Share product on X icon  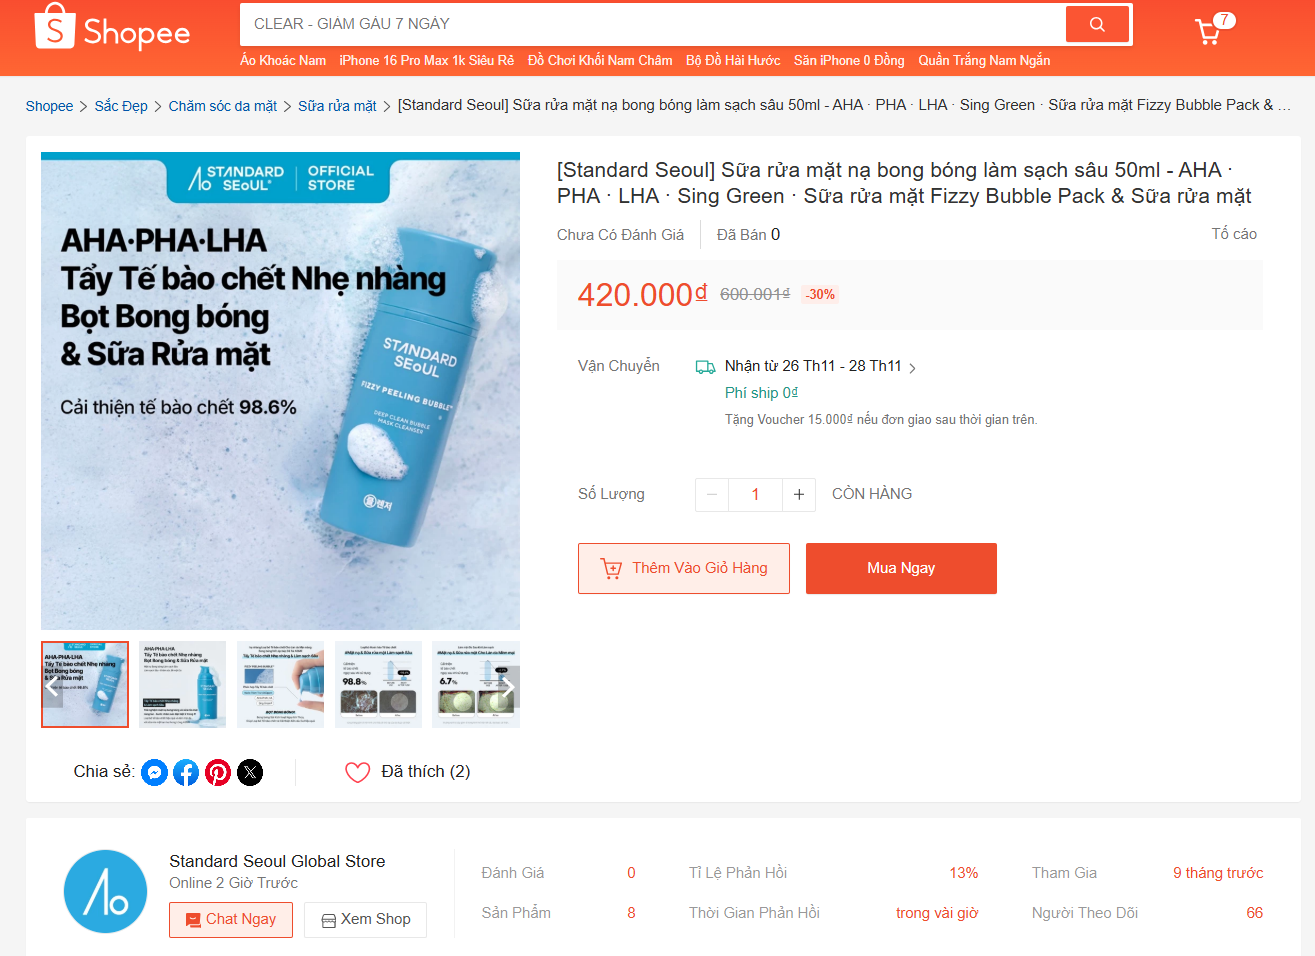pyautogui.click(x=250, y=772)
